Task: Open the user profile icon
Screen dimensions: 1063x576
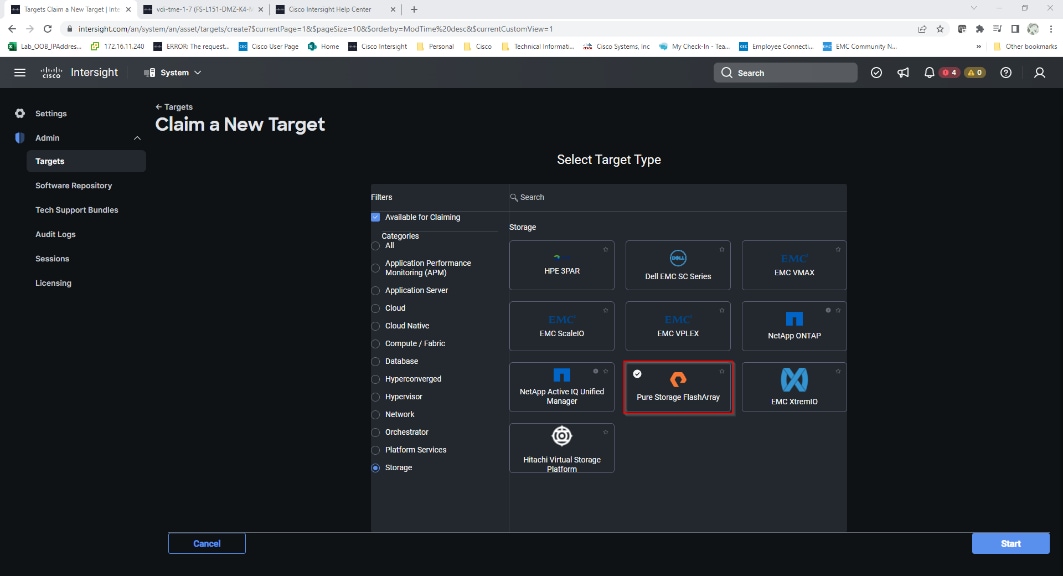Action: click(1039, 73)
